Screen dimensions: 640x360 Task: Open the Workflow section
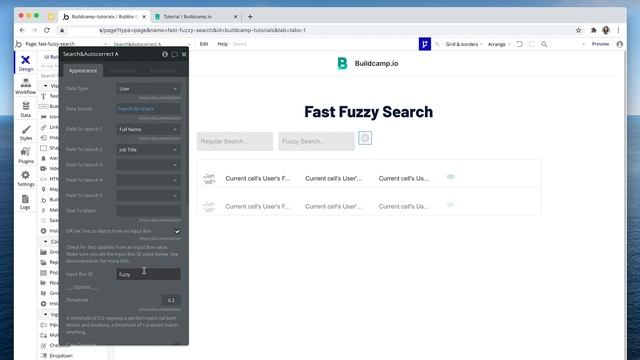point(26,86)
